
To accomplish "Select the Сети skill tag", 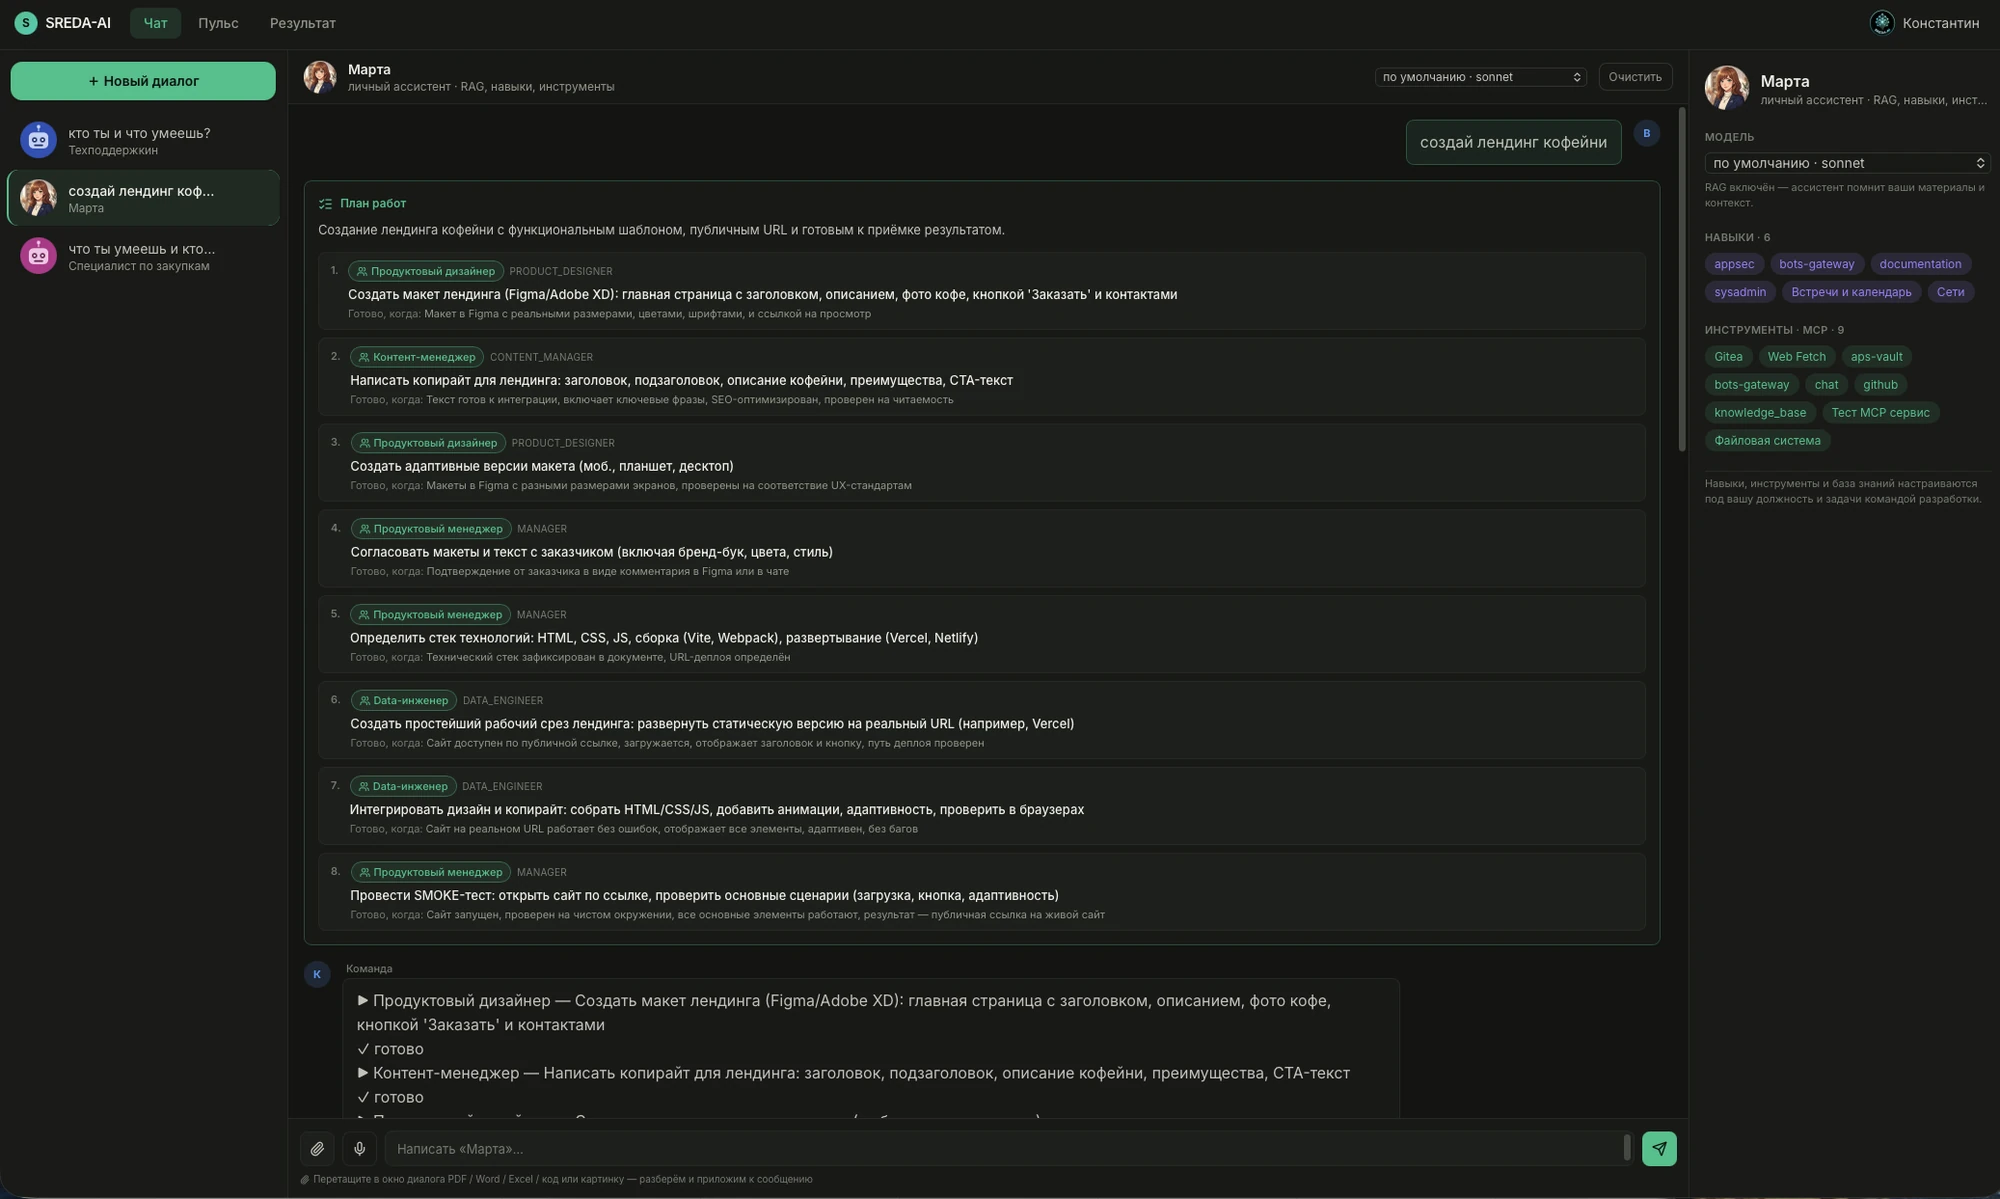I will click(1950, 292).
